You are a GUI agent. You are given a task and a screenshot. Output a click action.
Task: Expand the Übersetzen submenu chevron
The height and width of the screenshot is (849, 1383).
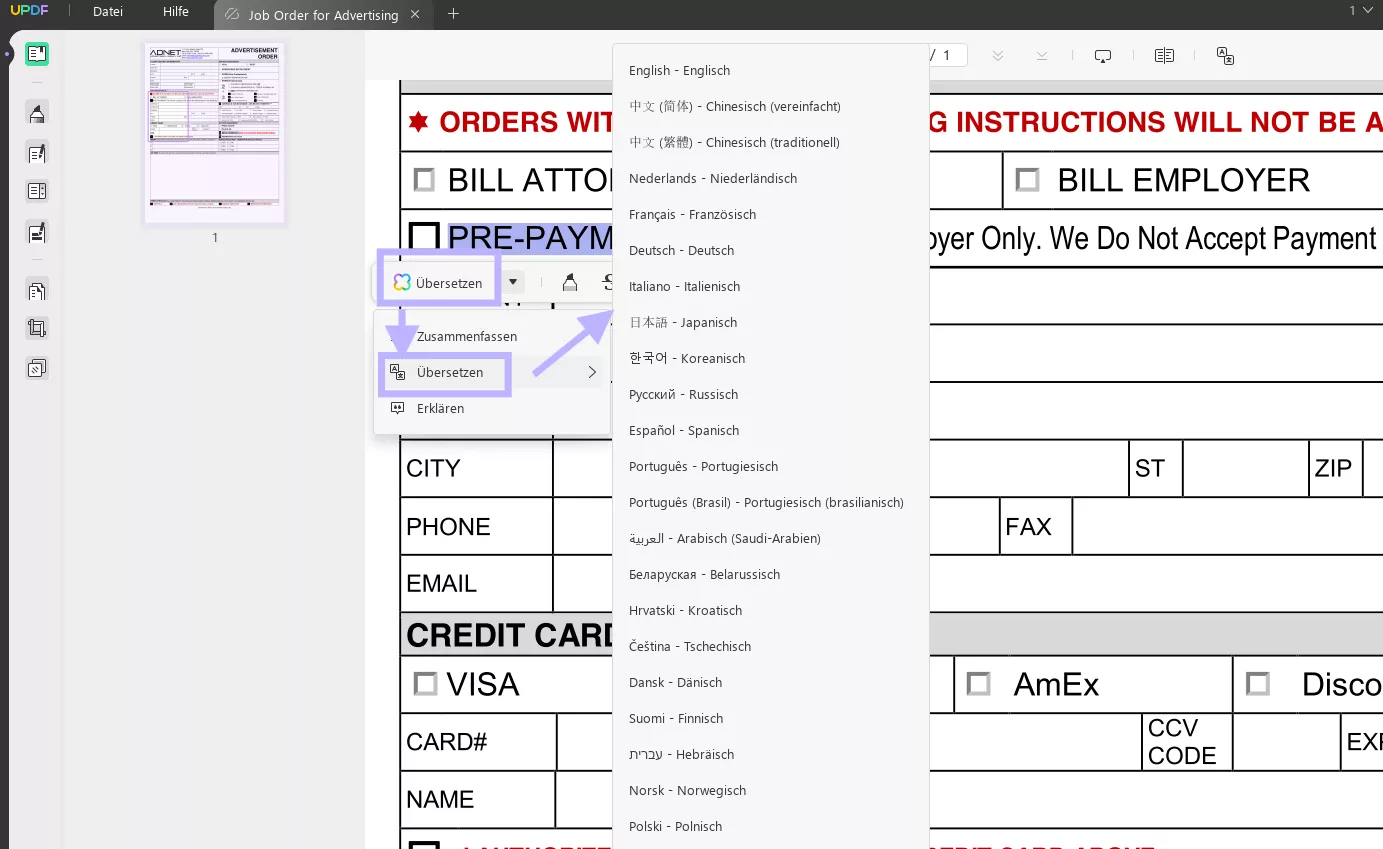coord(592,372)
